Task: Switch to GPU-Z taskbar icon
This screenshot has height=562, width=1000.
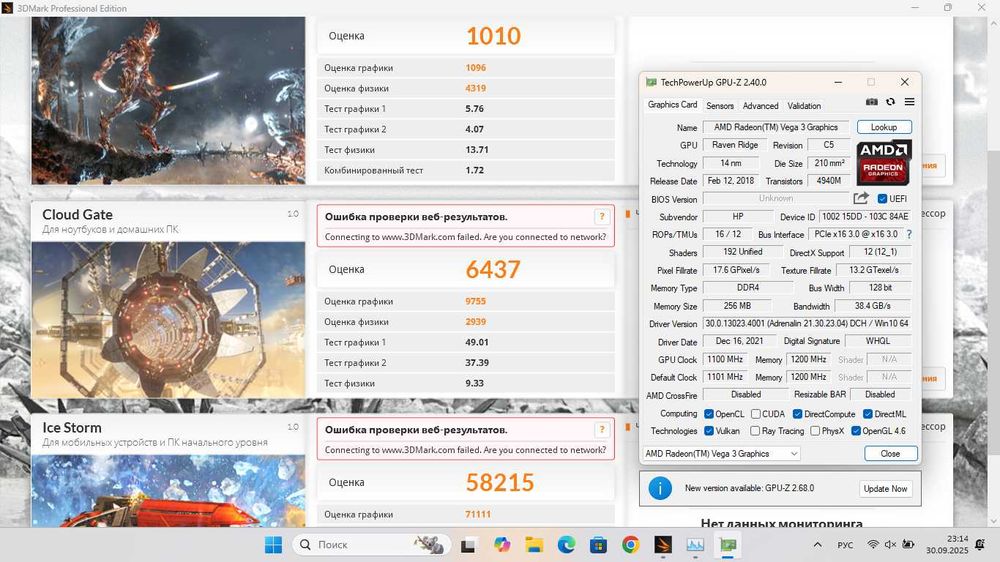Action: (728, 545)
